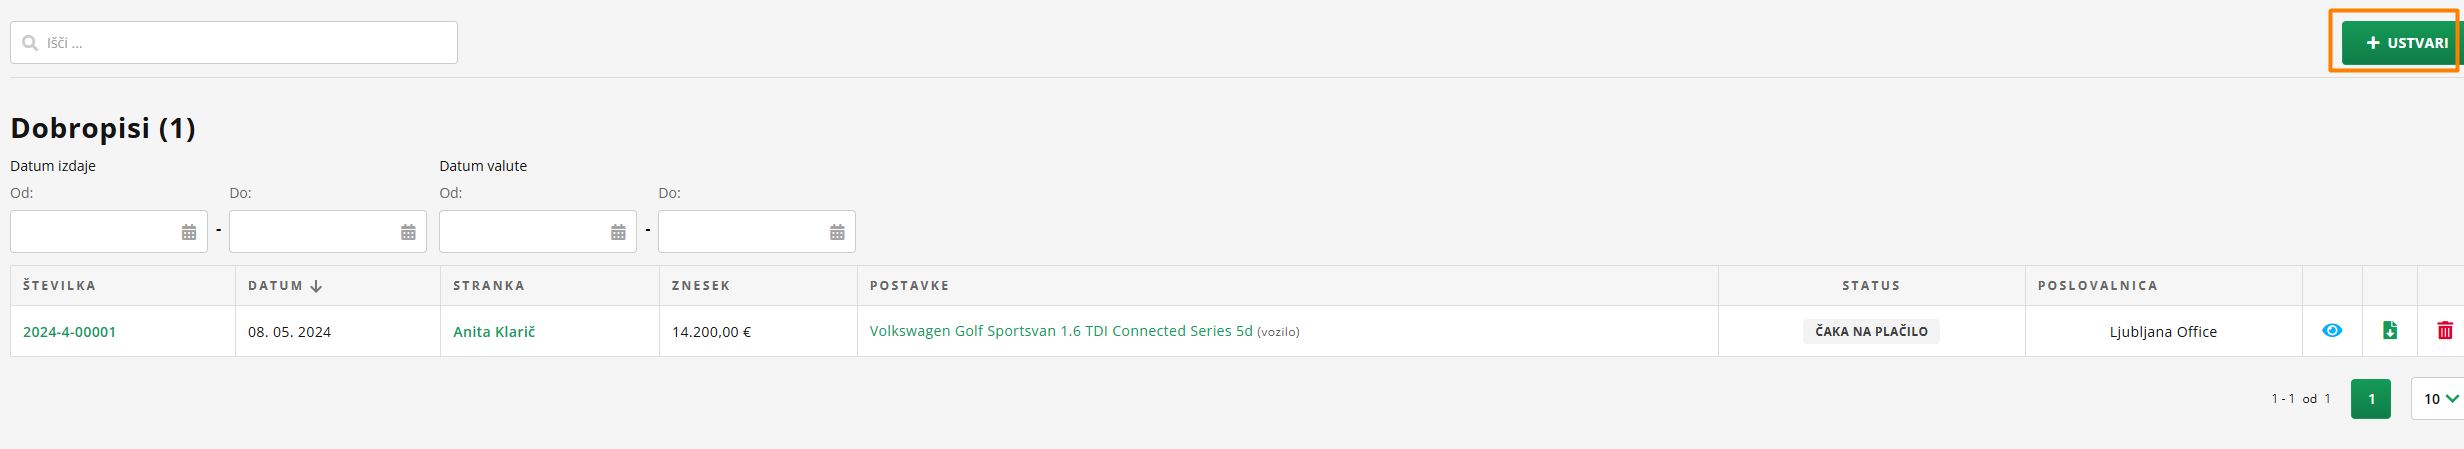This screenshot has width=2464, height=449.
Task: Go to pagination page 1
Action: tap(2370, 399)
